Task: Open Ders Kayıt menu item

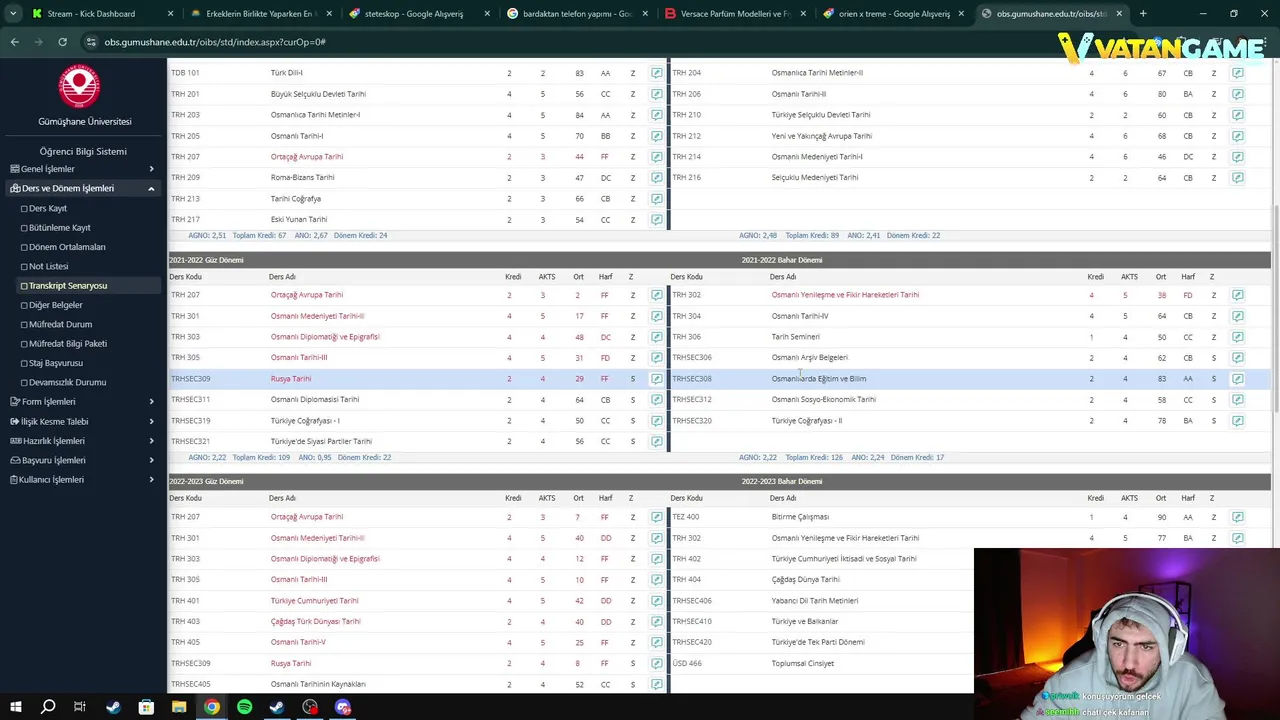Action: (48, 208)
